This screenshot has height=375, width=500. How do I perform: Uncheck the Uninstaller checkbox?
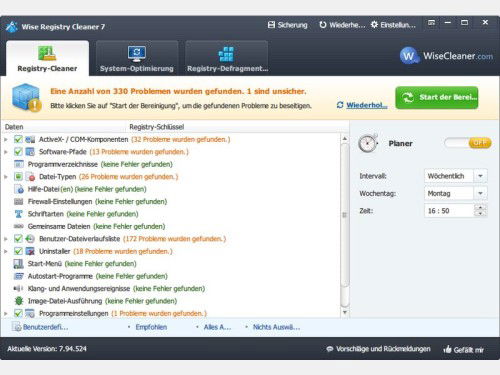18,251
